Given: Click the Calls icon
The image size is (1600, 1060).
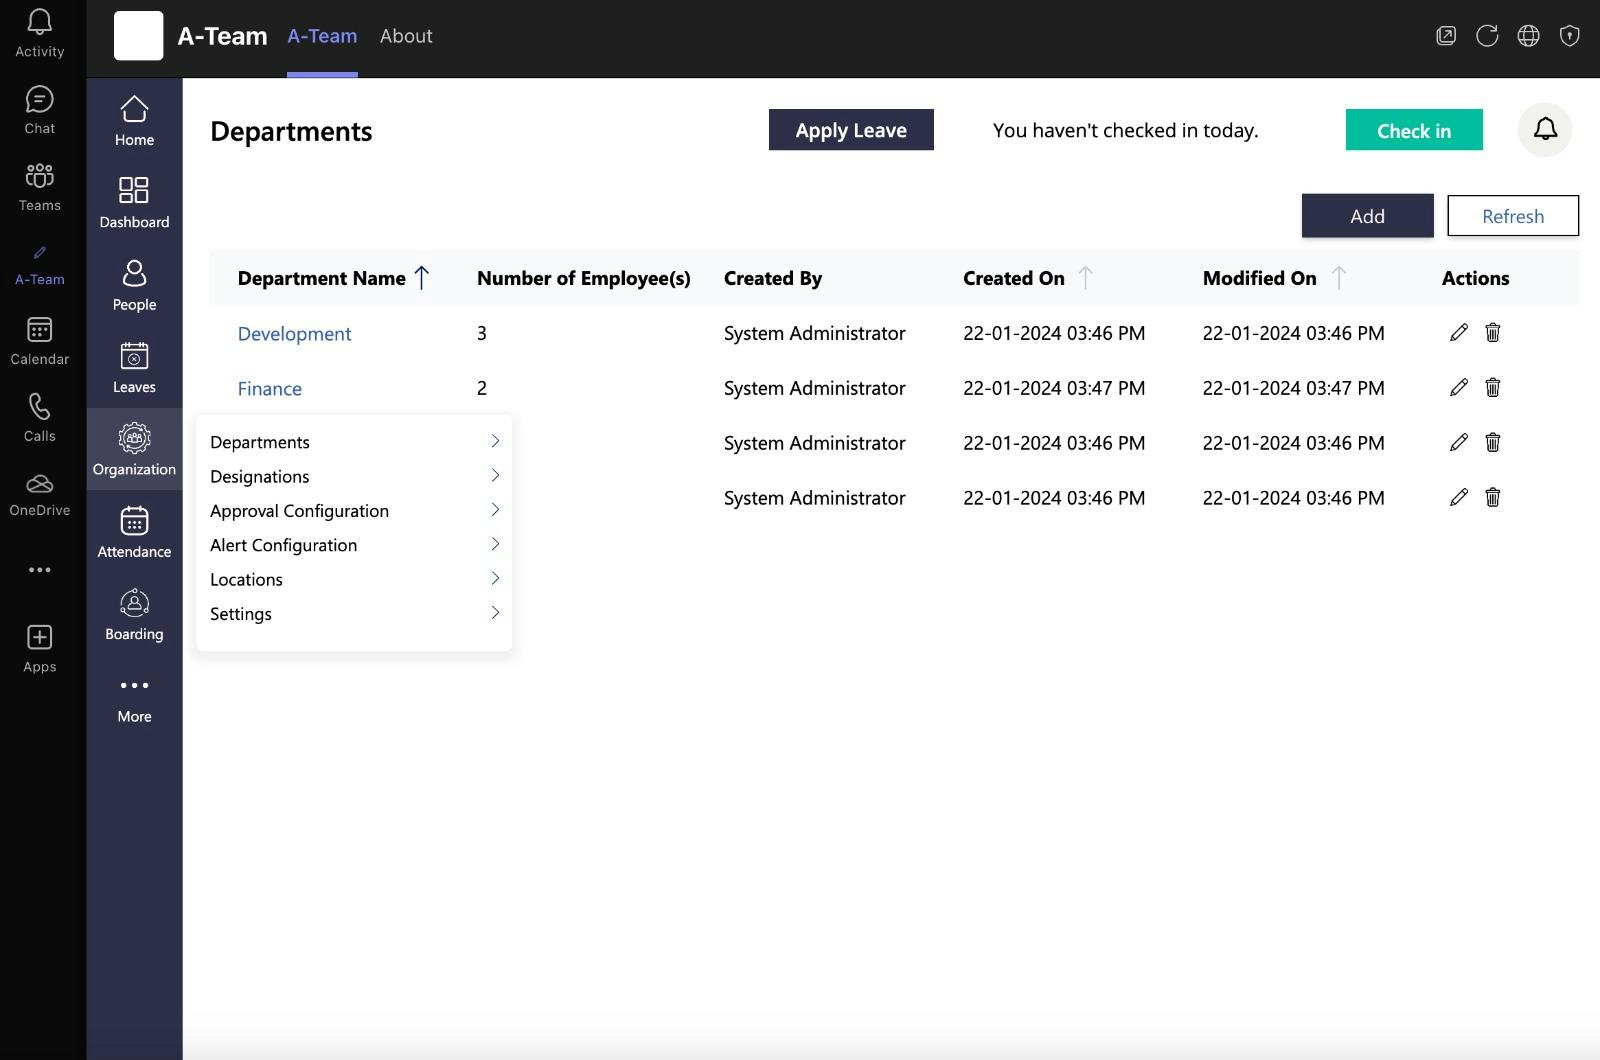Looking at the screenshot, I should (x=39, y=412).
